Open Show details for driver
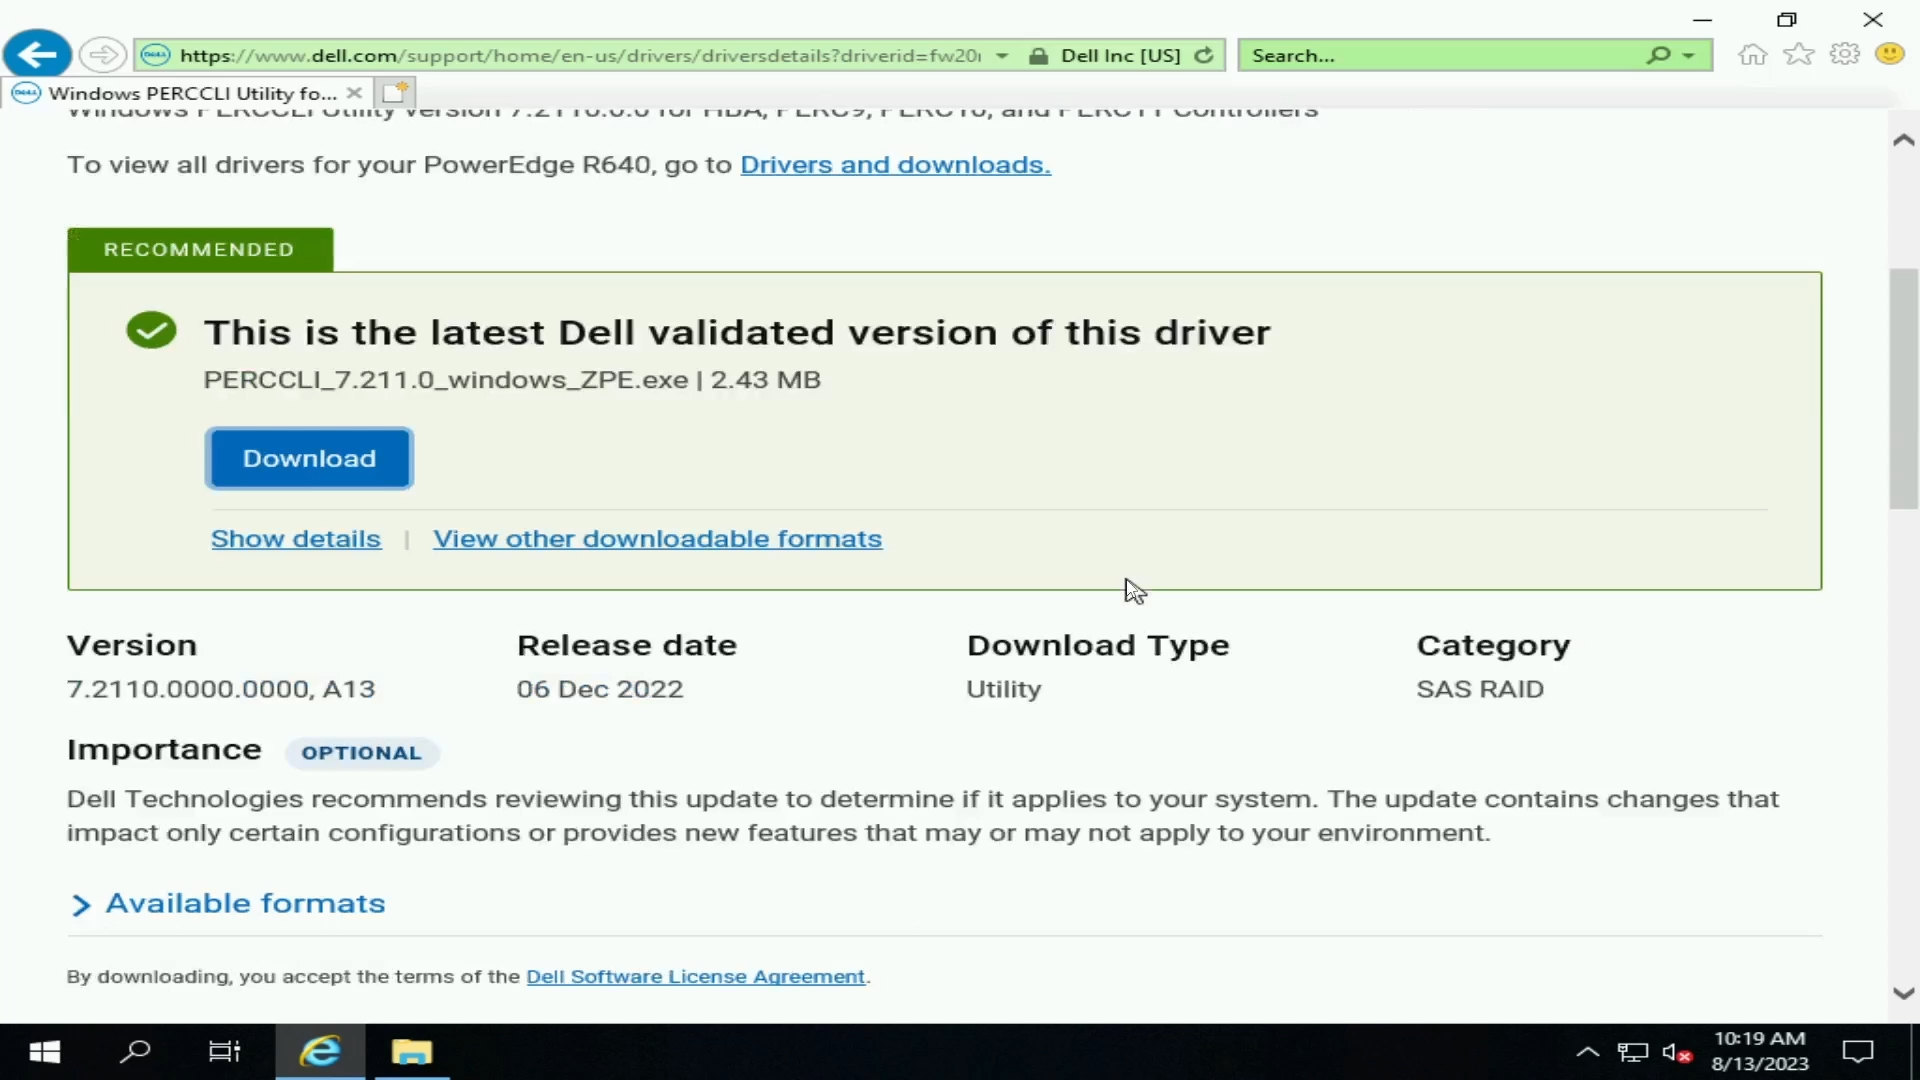Image resolution: width=1920 pixels, height=1080 pixels. coord(294,538)
